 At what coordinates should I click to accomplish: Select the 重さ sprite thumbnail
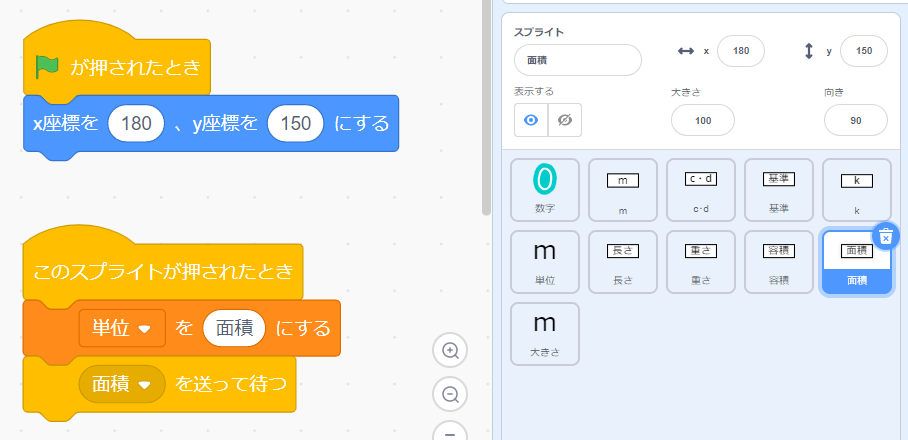[701, 262]
